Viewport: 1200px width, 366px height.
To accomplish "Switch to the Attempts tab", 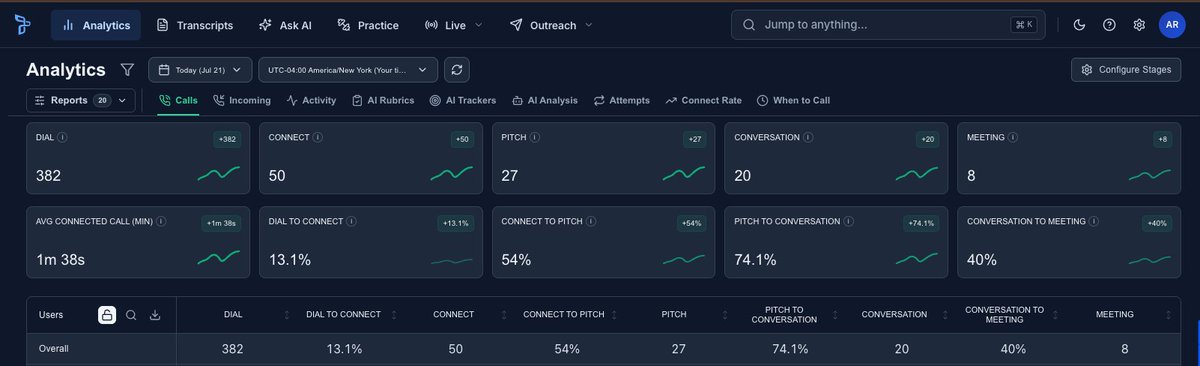I will tap(621, 100).
